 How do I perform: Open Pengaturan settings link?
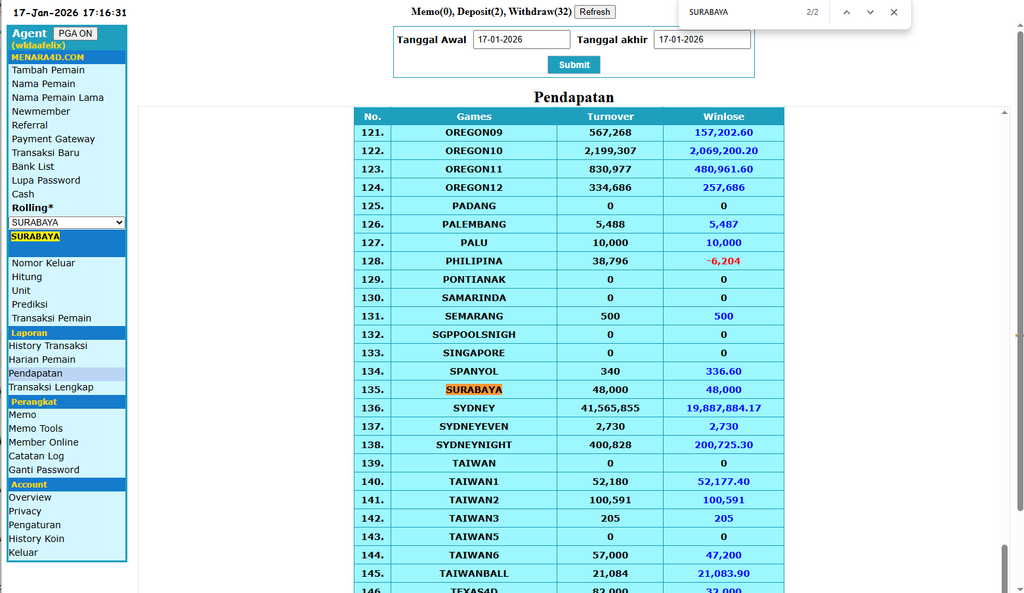click(35, 525)
